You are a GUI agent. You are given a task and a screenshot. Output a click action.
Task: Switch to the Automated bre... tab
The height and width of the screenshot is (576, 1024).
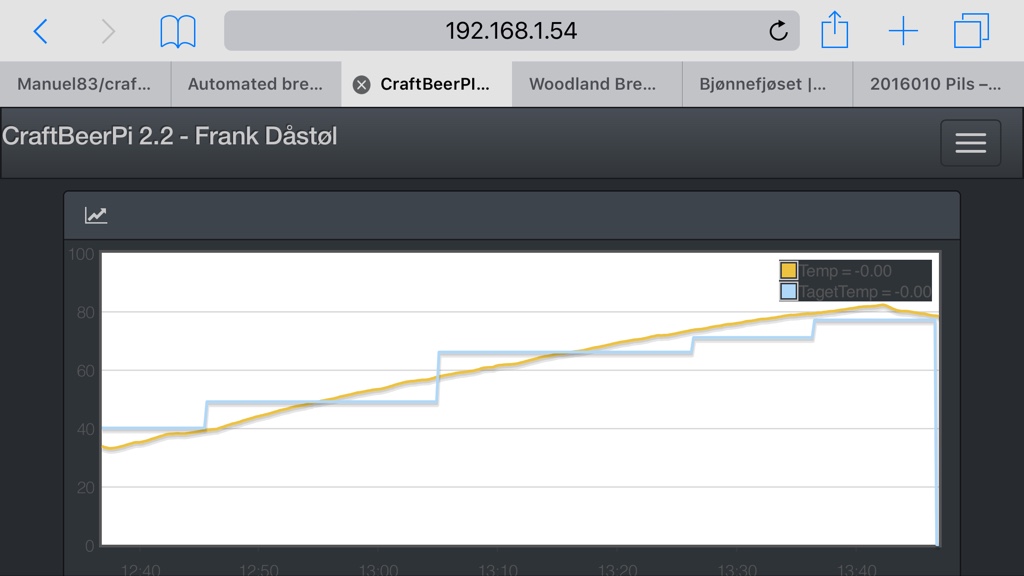tap(255, 84)
